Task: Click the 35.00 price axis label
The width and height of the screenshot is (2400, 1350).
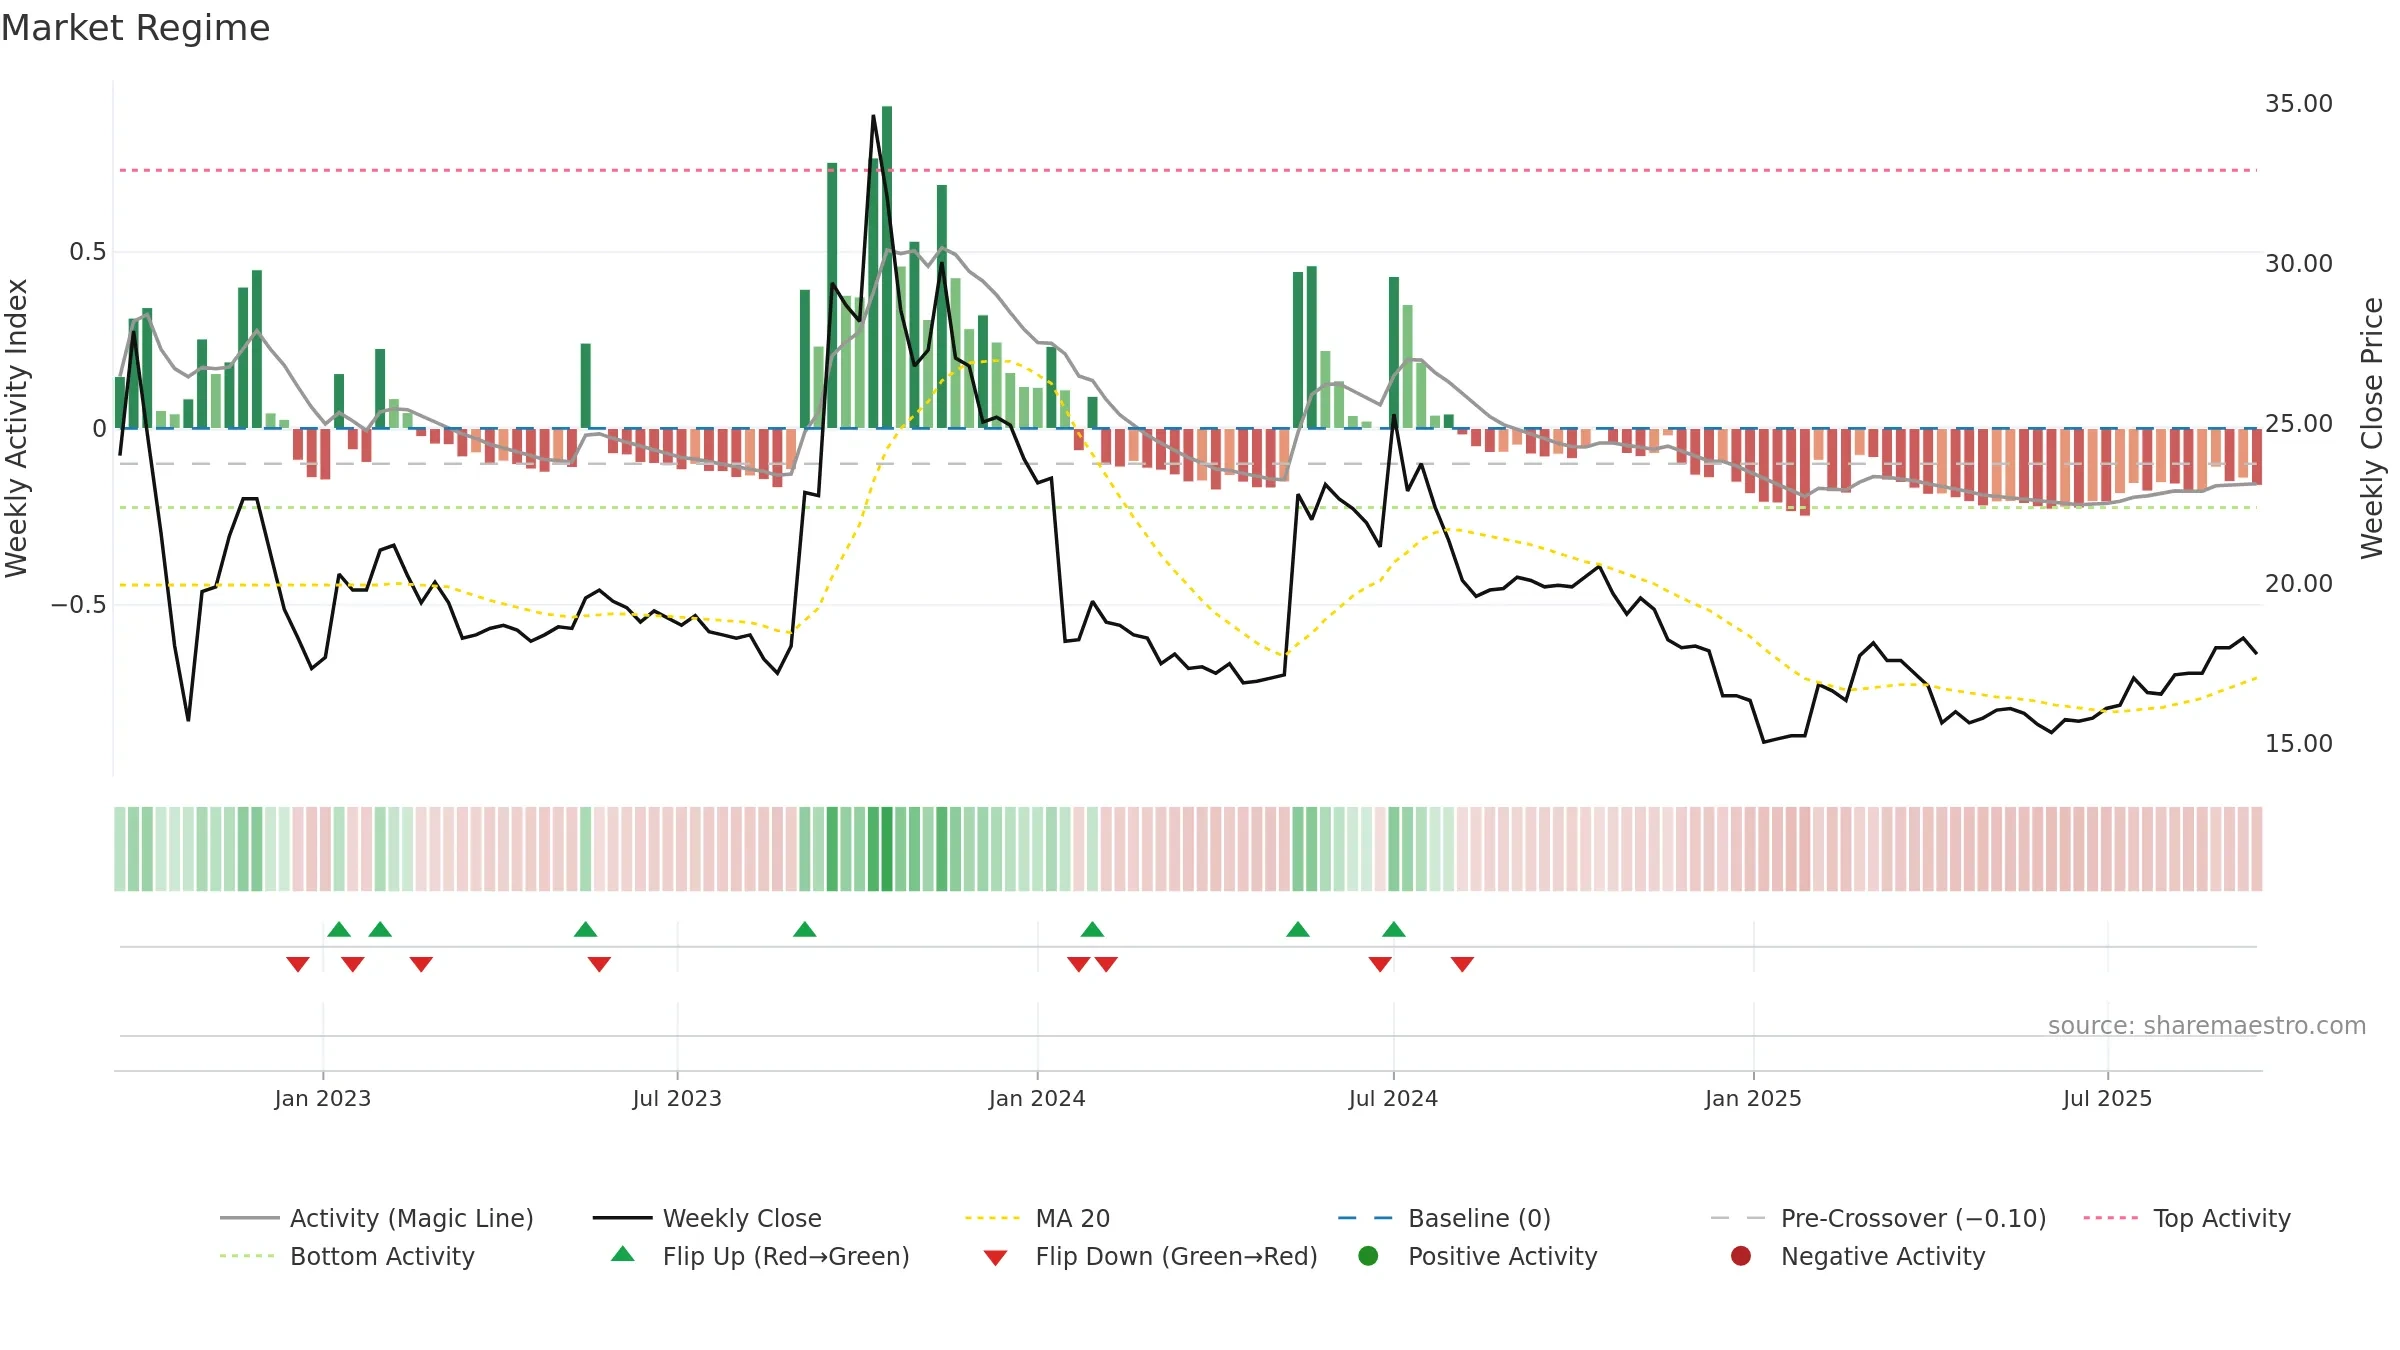Action: point(2298,104)
